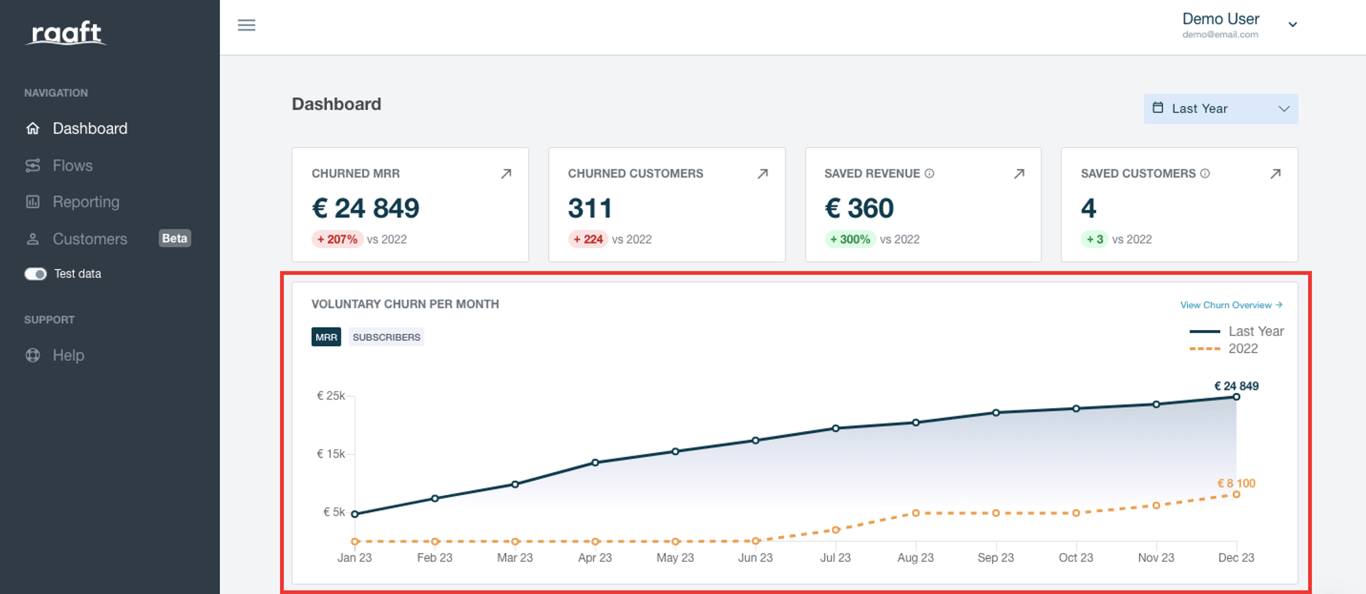Click the +224 change badge
Viewport: 1366px width, 594px height.
click(588, 239)
